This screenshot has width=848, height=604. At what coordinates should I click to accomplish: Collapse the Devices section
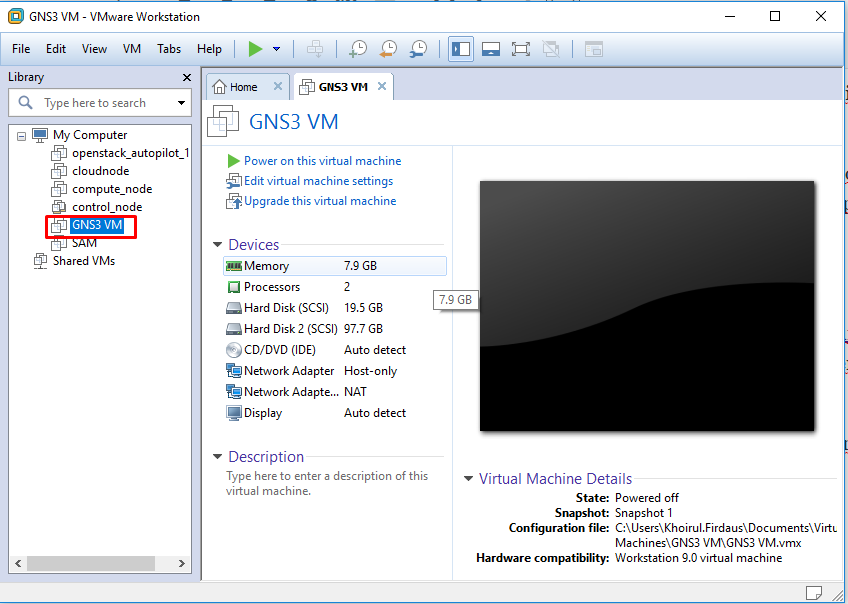click(217, 245)
